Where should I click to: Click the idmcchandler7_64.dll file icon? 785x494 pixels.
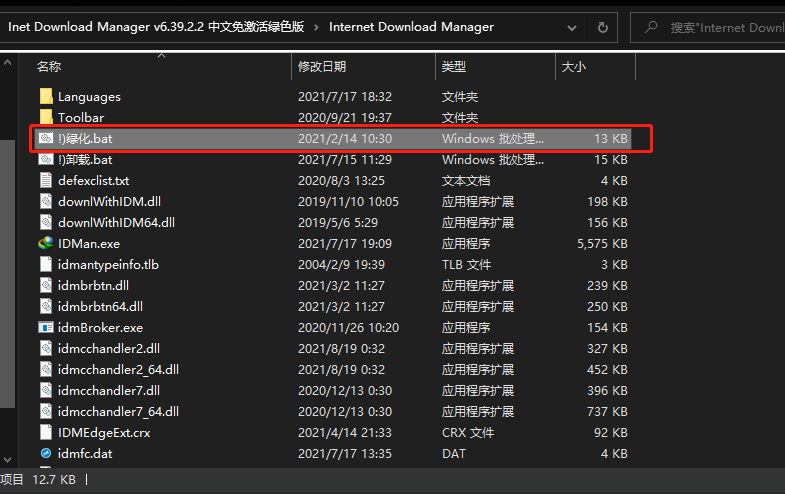pos(46,411)
